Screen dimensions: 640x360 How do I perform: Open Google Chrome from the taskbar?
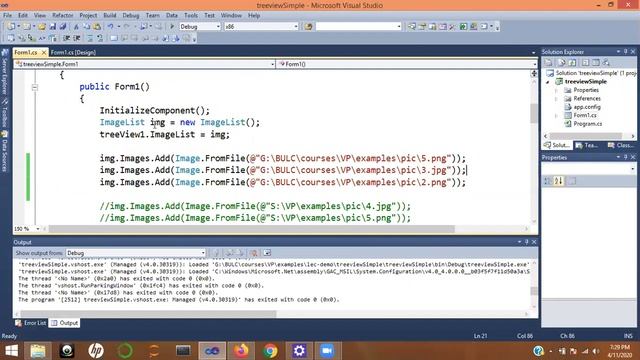click(270, 351)
